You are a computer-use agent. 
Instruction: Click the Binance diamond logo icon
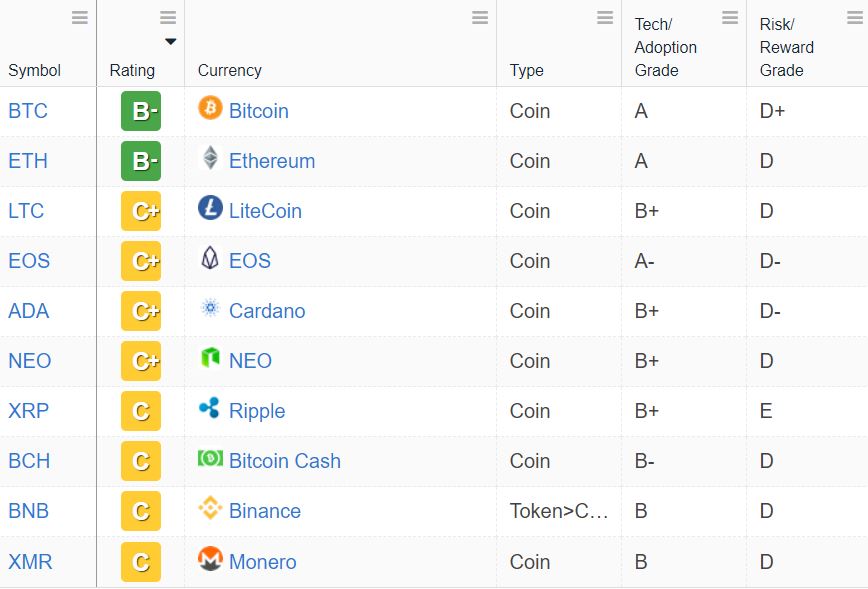(x=210, y=508)
